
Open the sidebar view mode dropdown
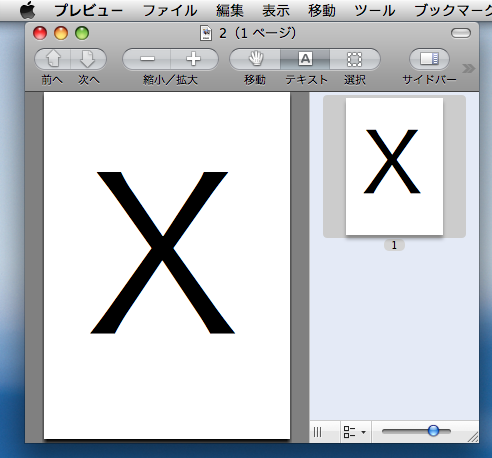[355, 432]
